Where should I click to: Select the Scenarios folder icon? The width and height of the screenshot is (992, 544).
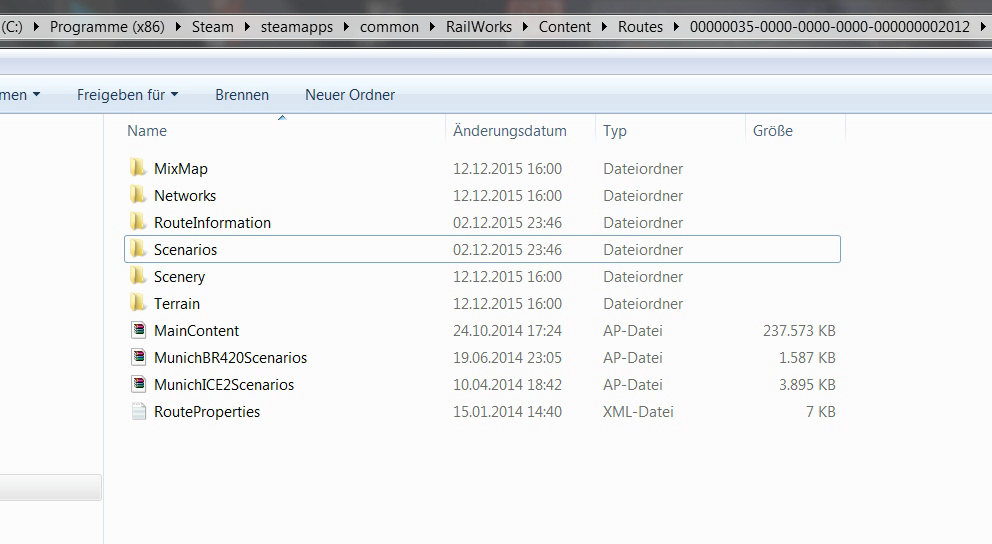tap(137, 249)
